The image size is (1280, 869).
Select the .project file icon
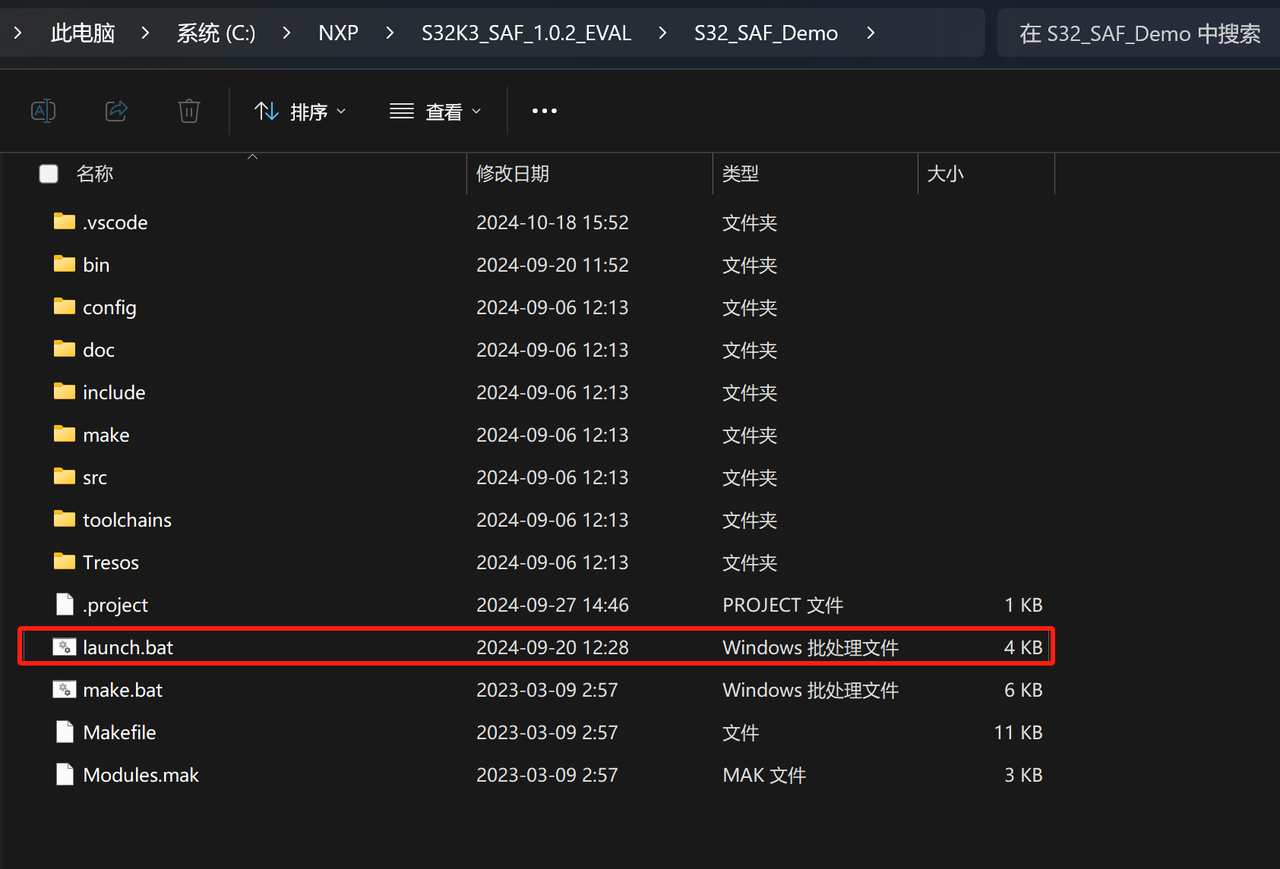pyautogui.click(x=64, y=604)
